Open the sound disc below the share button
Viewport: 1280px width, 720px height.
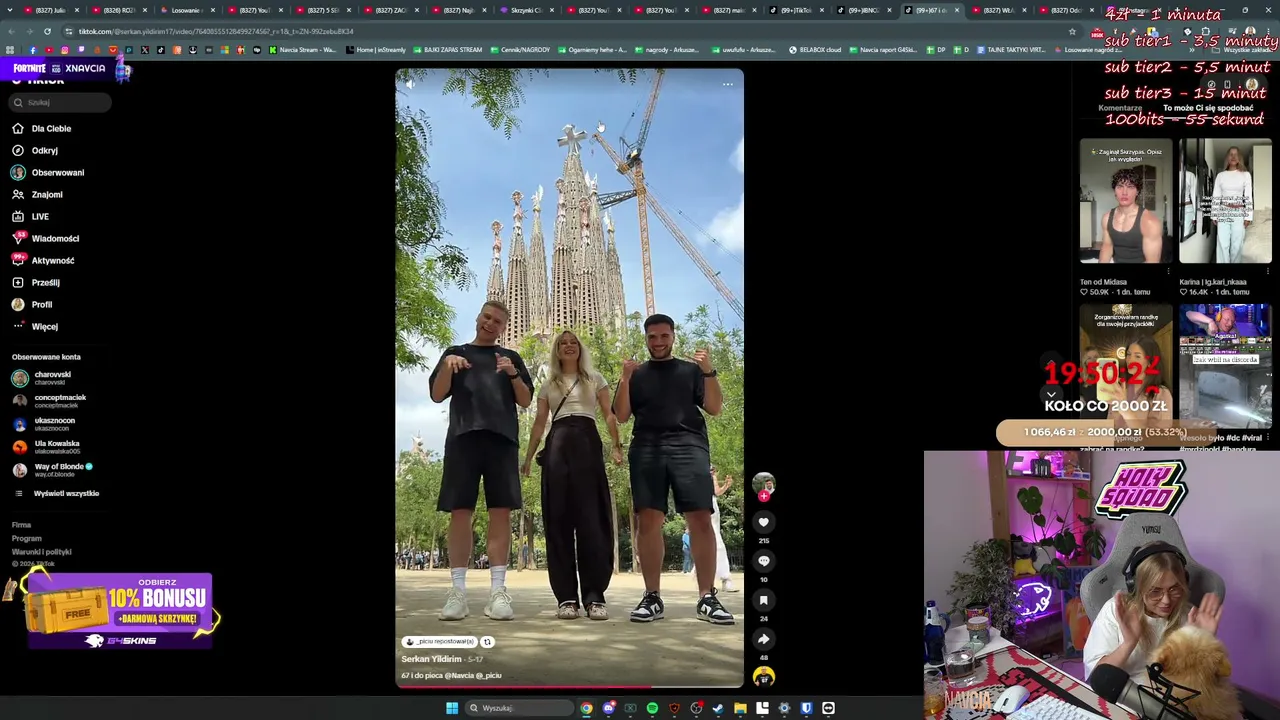pos(763,677)
